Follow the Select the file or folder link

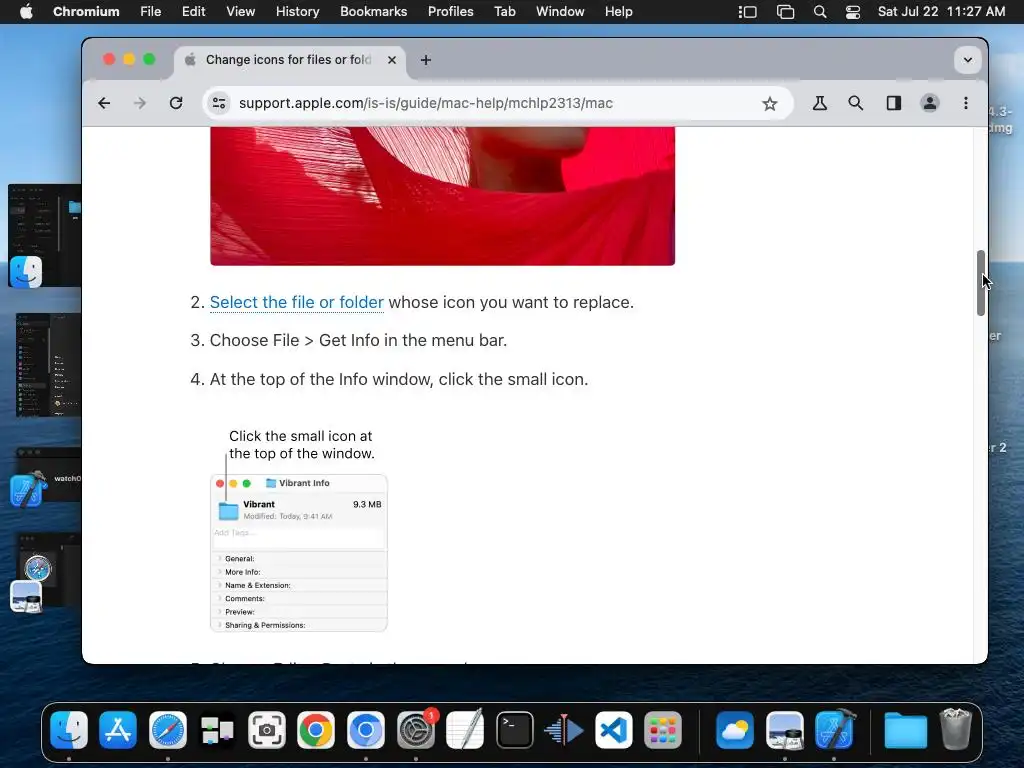pos(296,302)
